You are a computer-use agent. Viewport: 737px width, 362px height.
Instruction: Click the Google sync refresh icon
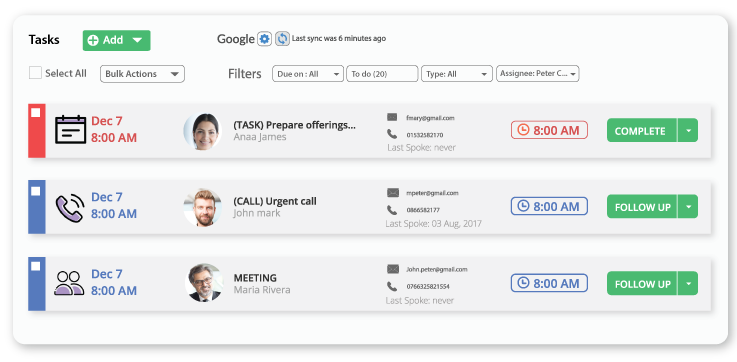pyautogui.click(x=282, y=39)
